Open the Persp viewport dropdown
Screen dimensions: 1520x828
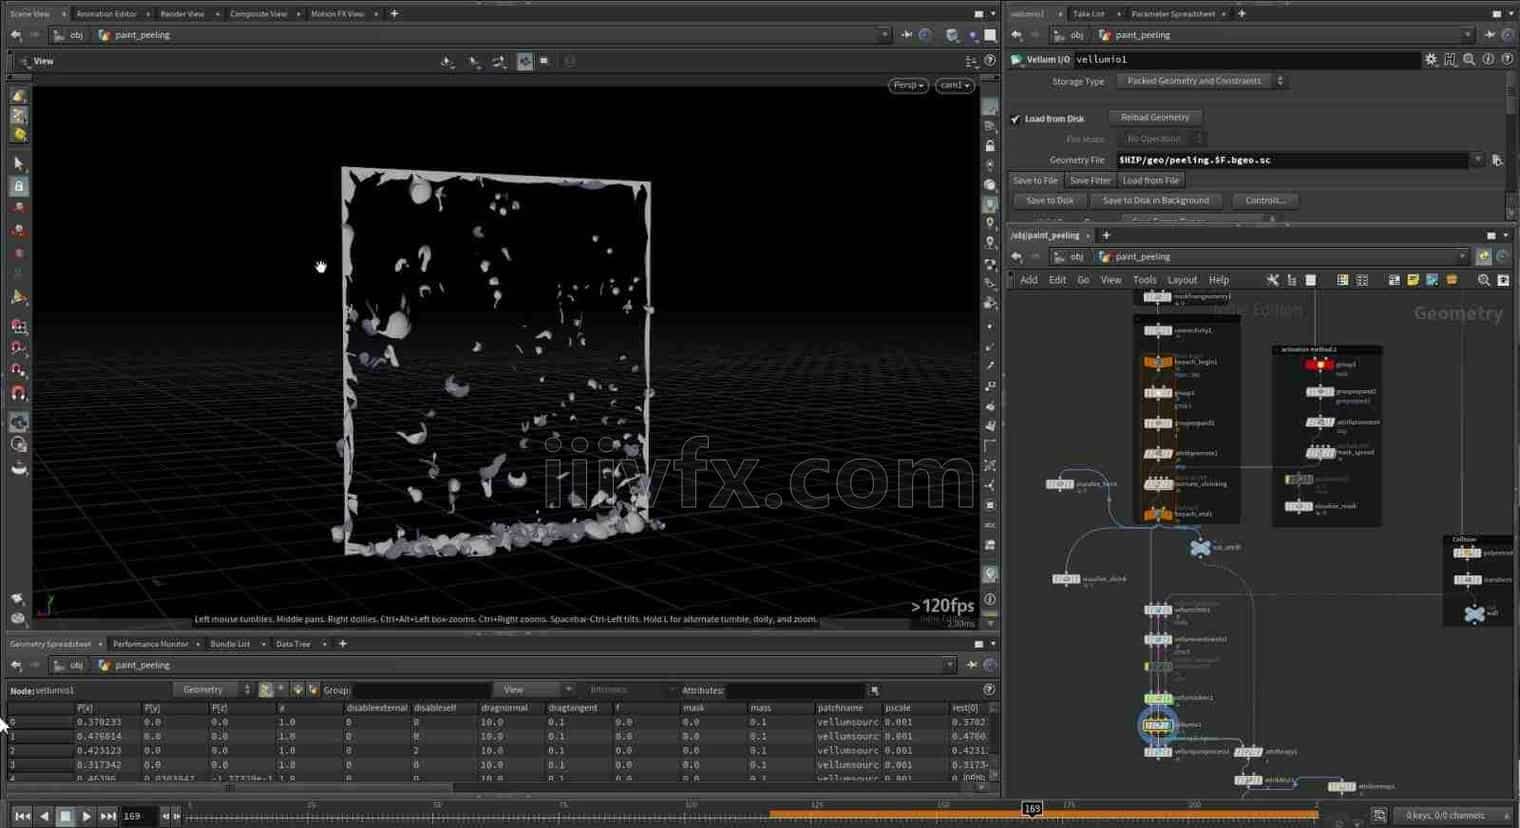908,85
